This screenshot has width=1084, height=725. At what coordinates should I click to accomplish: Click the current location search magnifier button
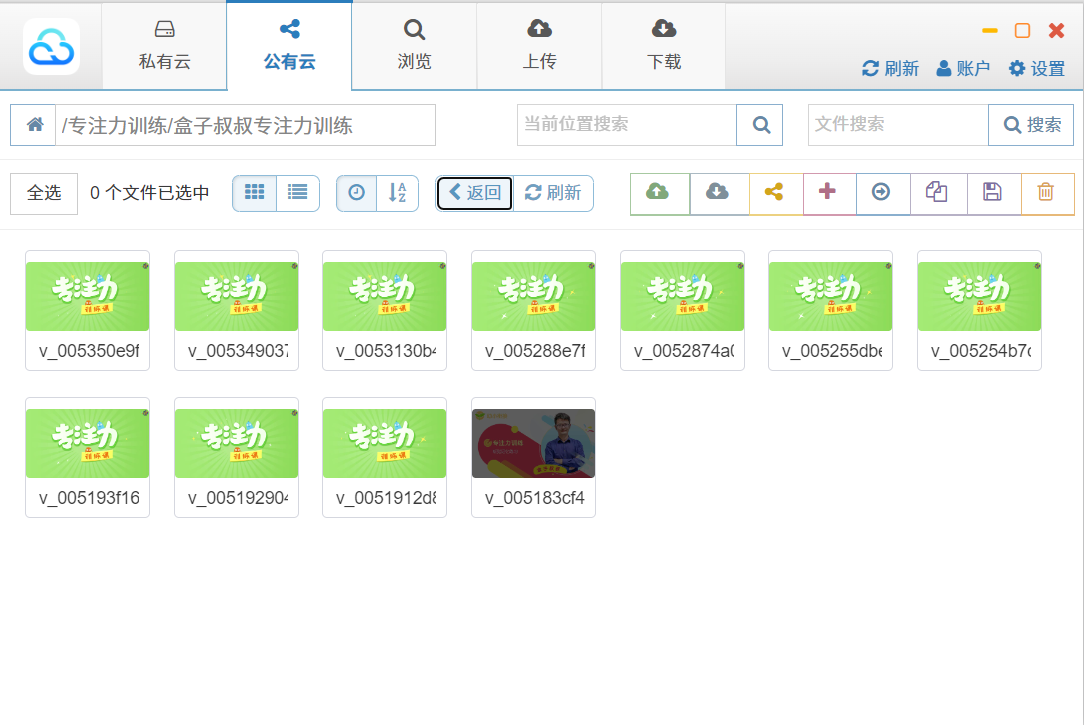[x=760, y=125]
